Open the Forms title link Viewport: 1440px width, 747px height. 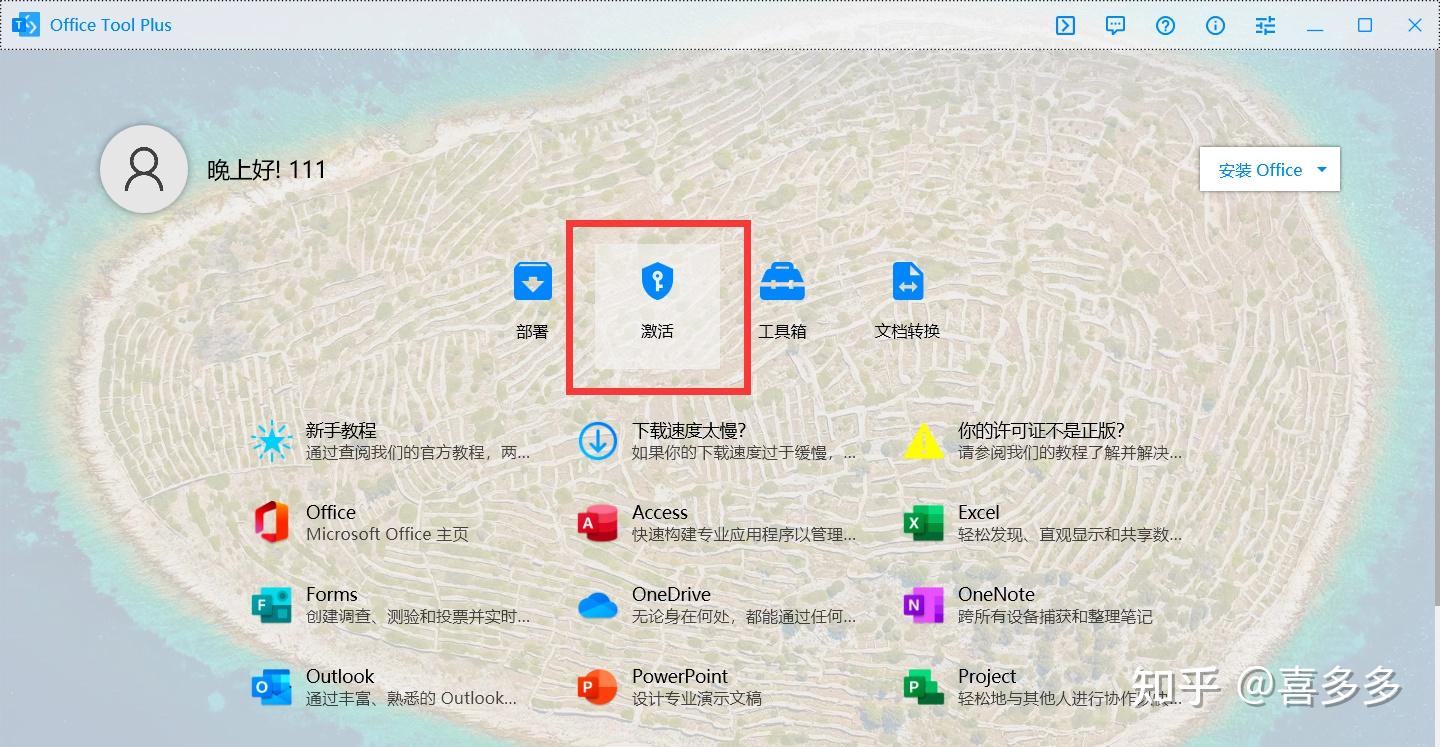point(332,594)
